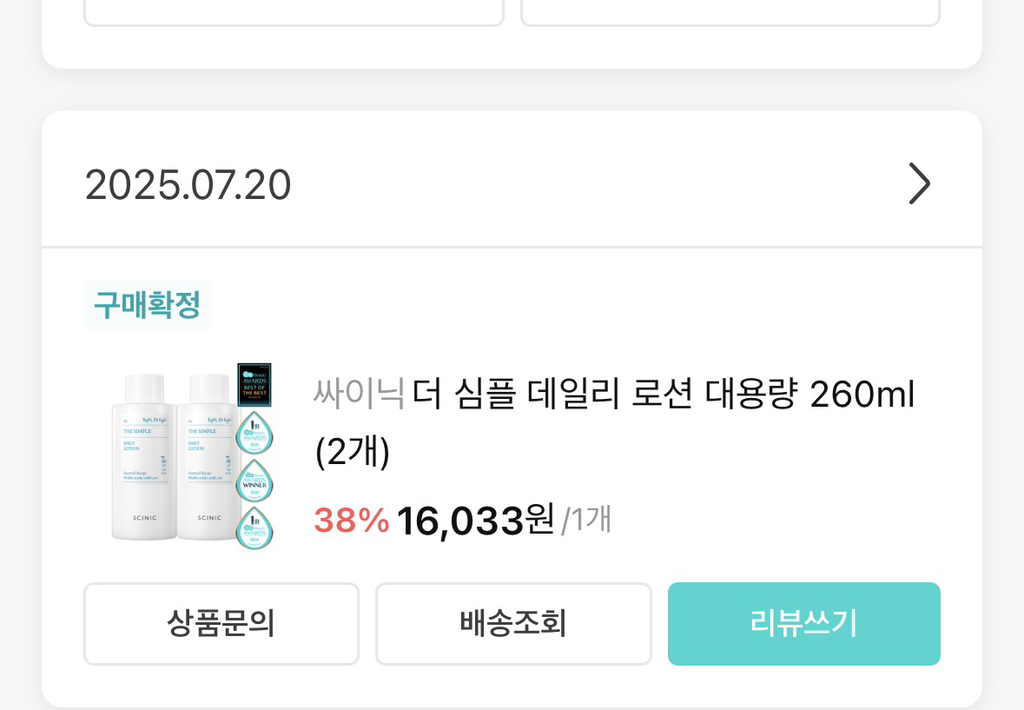Open order details via the right chevron

(919, 184)
